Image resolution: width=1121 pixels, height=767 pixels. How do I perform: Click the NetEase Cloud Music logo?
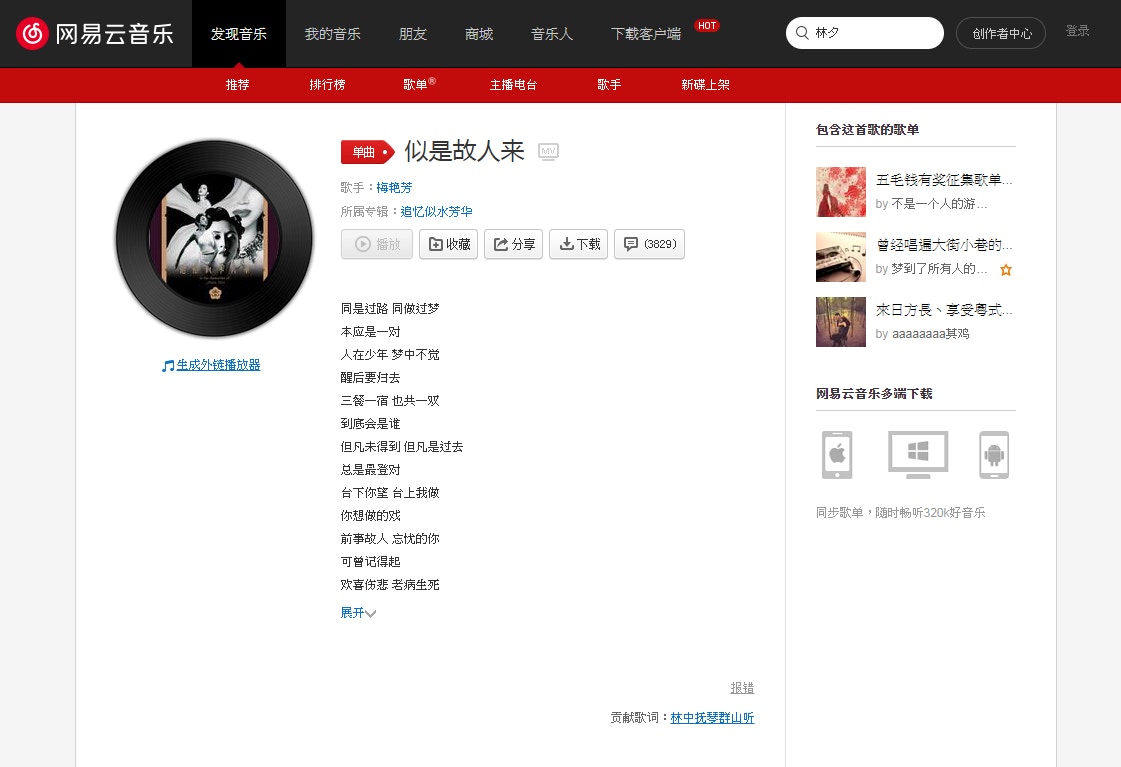95,33
